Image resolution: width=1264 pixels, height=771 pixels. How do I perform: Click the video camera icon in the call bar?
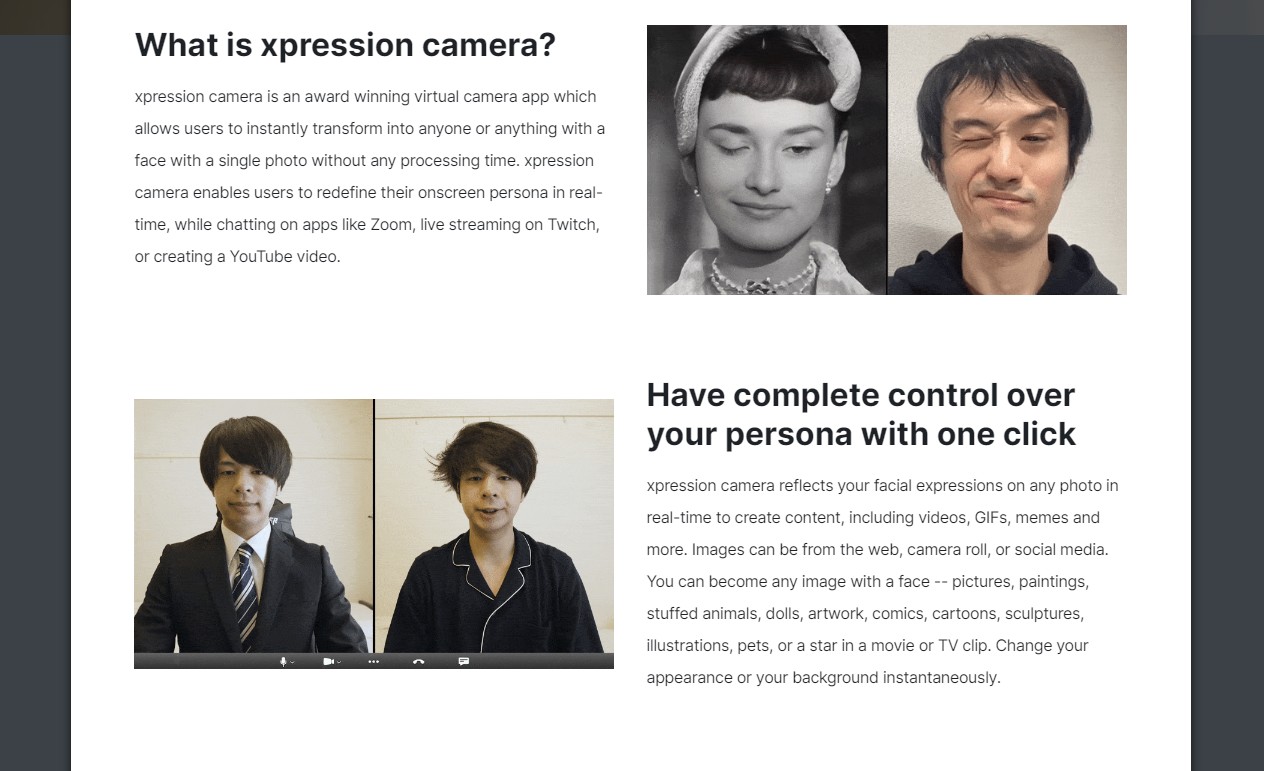pyautogui.click(x=328, y=661)
